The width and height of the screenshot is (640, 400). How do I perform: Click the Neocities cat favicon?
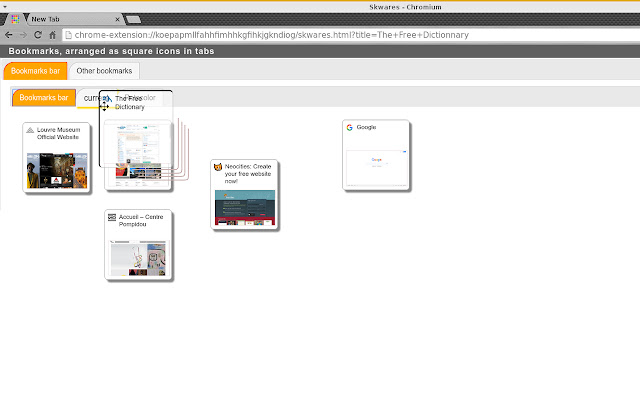coord(218,167)
